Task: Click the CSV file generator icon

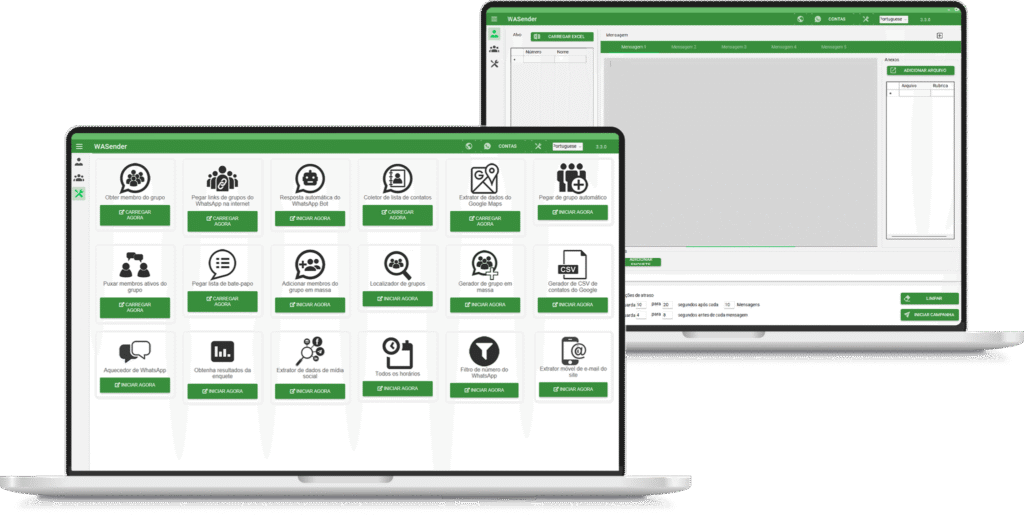Action: (x=572, y=265)
